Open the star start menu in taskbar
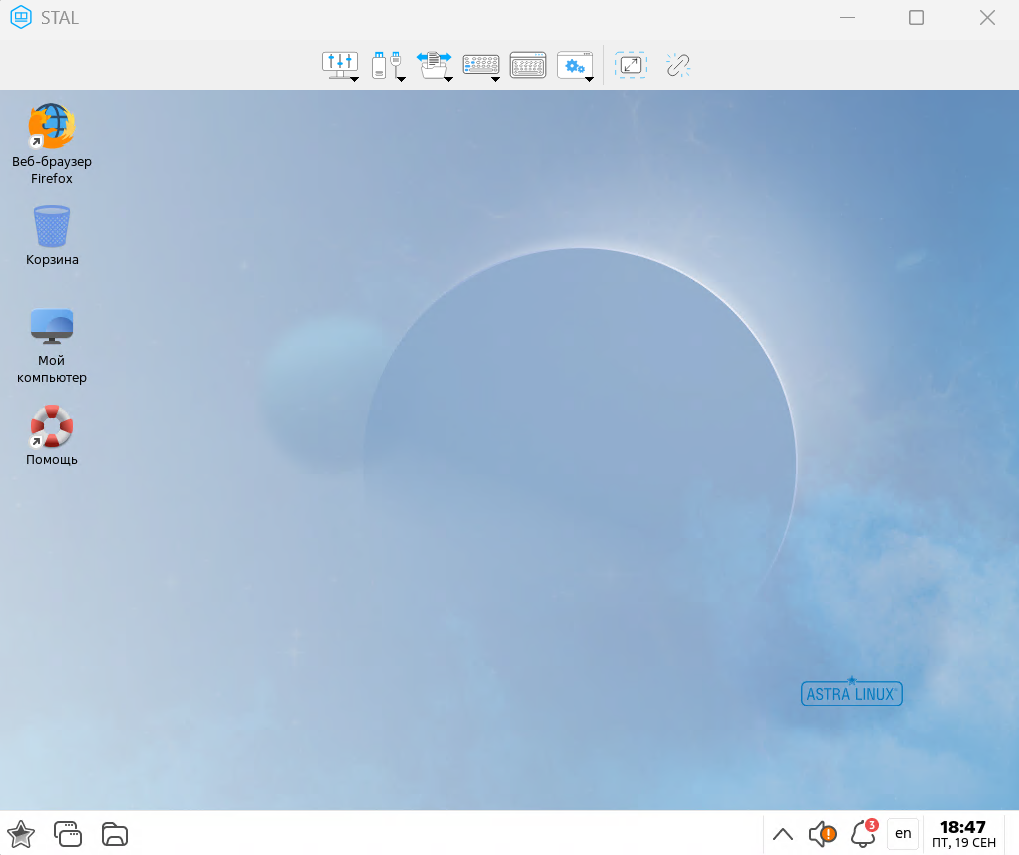The height and width of the screenshot is (855, 1019). (x=21, y=834)
